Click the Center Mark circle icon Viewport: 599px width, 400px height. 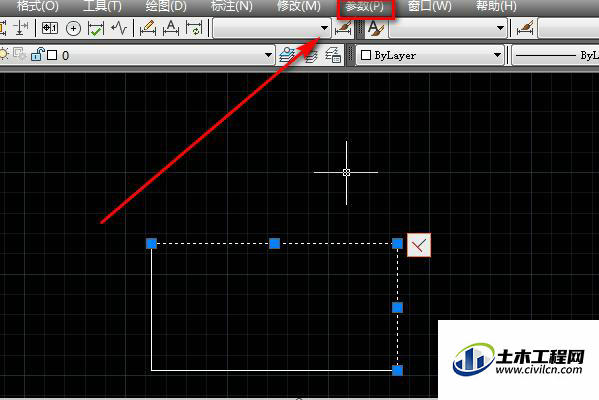[x=73, y=29]
